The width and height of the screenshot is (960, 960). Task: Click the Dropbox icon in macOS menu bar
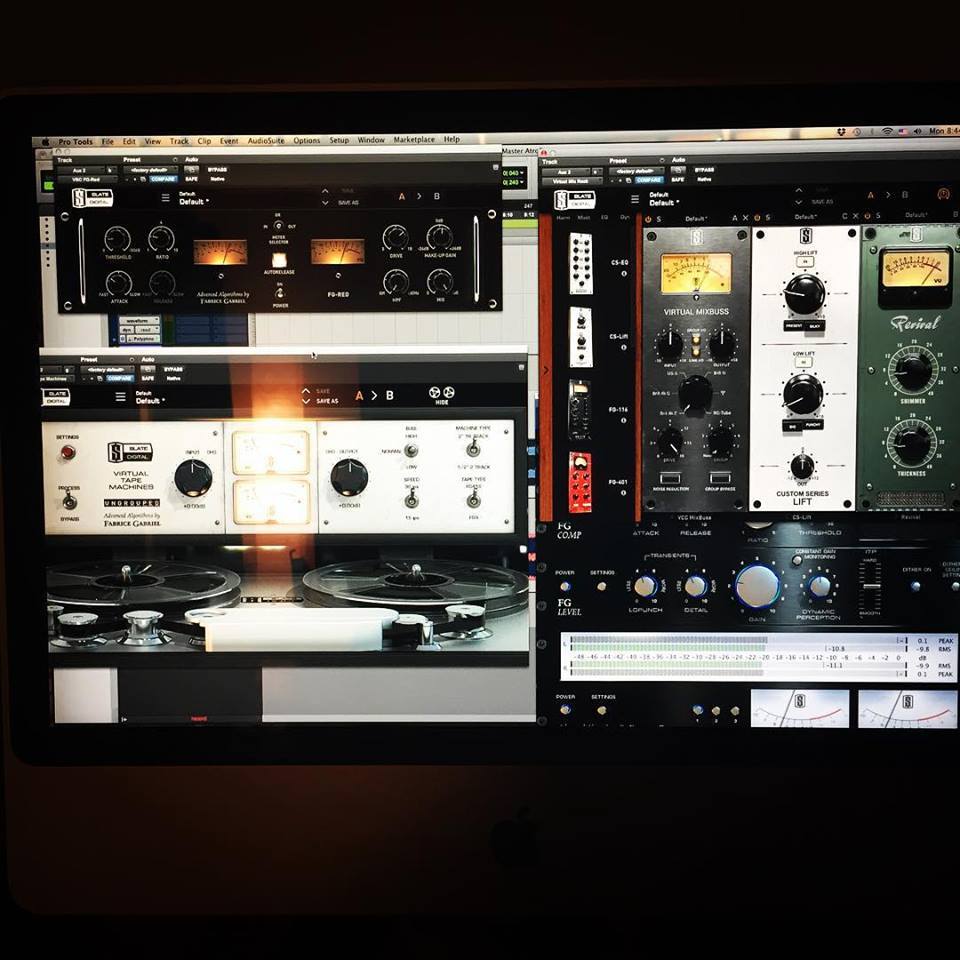pyautogui.click(x=841, y=132)
